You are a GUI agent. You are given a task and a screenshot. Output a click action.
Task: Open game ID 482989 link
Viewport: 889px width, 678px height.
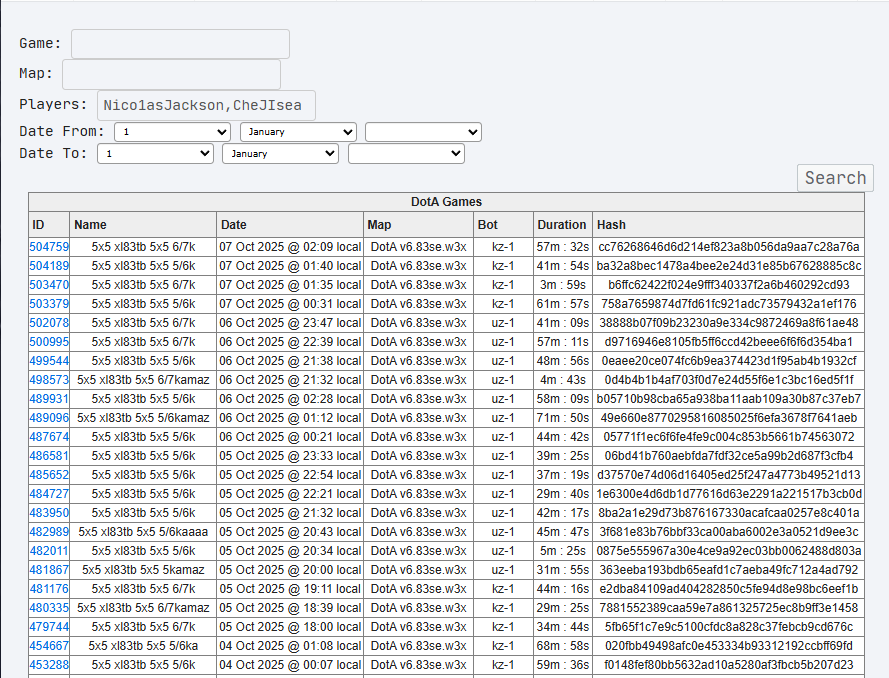pyautogui.click(x=49, y=532)
